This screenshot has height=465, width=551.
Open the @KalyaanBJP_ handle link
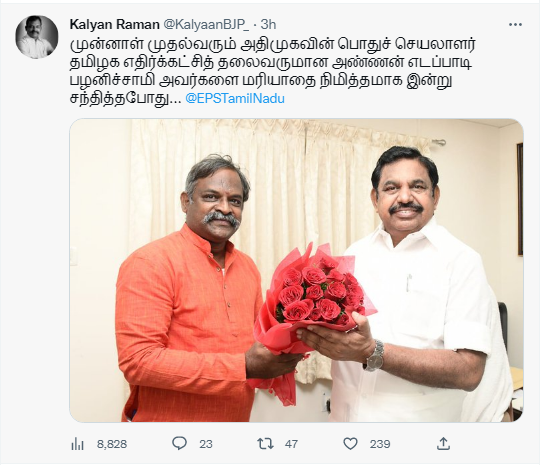coord(207,25)
